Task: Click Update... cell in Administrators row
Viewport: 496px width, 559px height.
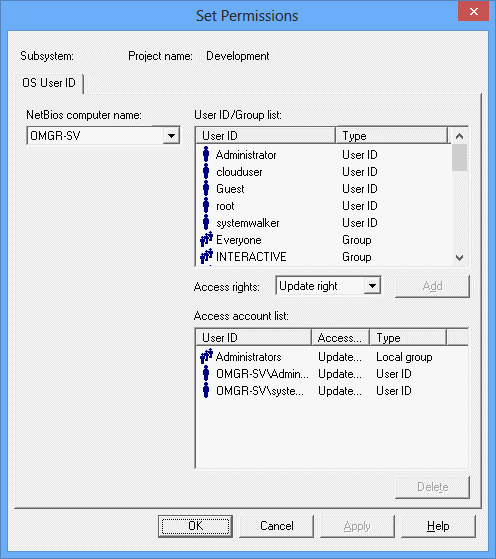Action: point(340,357)
